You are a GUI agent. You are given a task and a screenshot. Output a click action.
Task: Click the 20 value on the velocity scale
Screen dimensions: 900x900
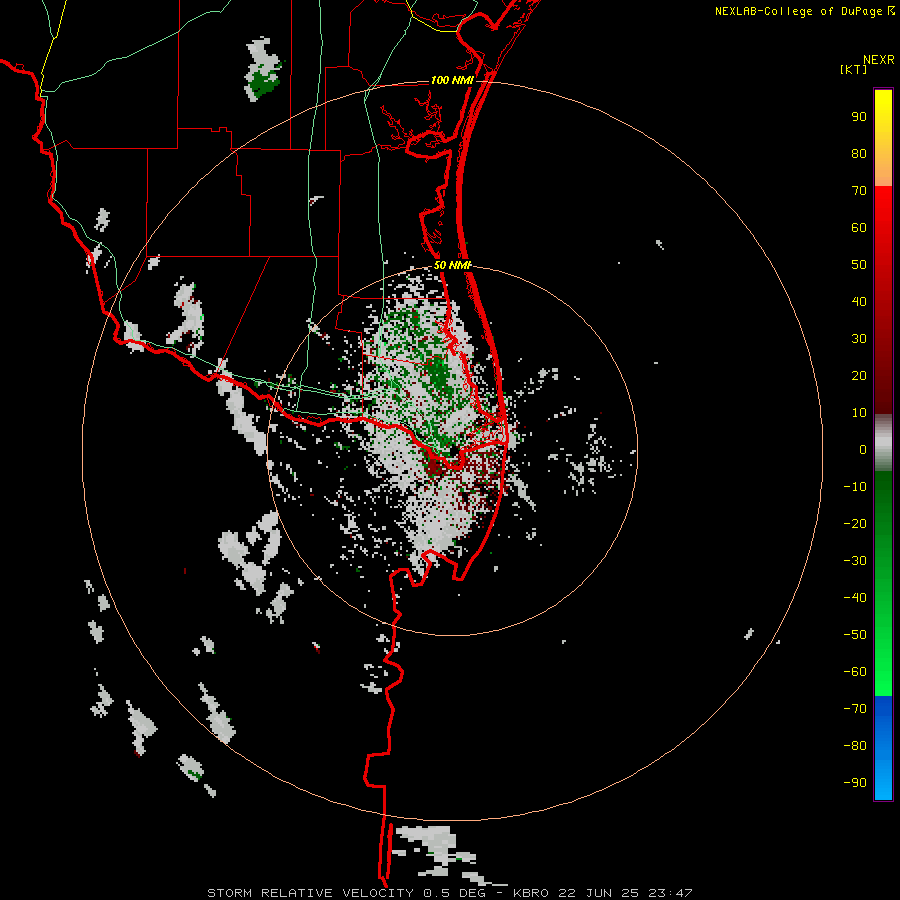tap(859, 376)
